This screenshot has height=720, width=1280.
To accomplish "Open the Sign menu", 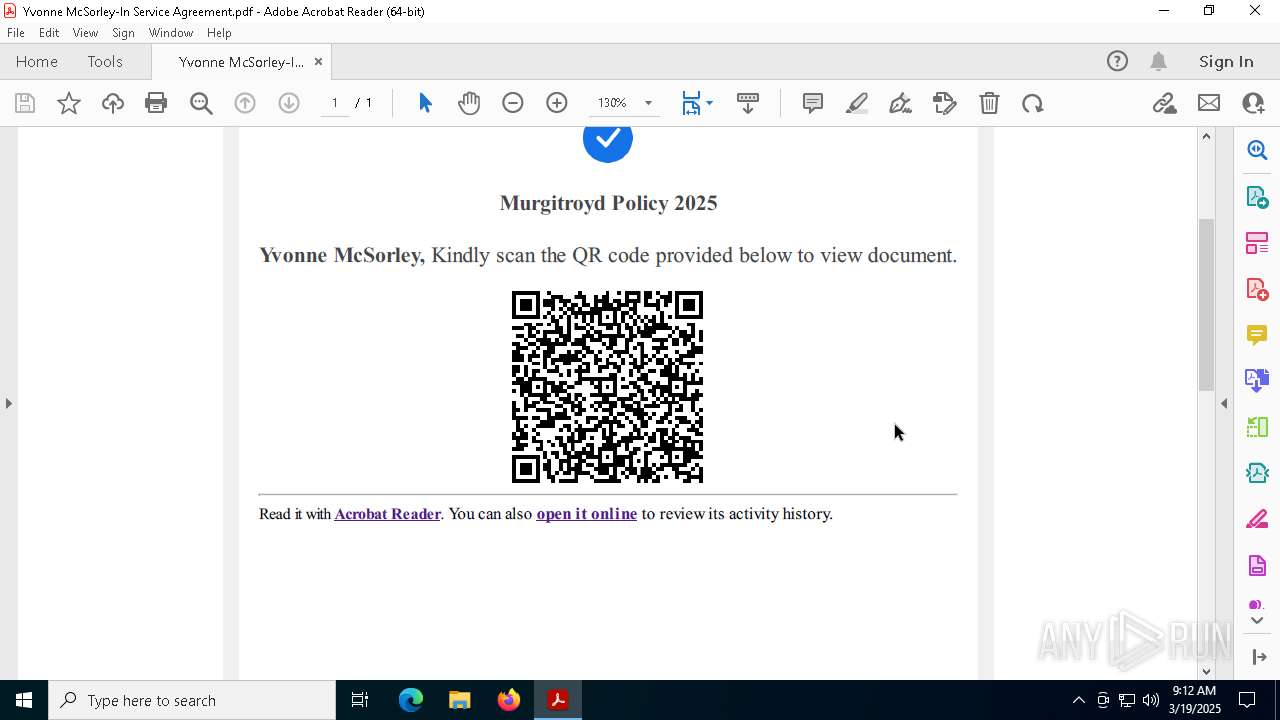I will (123, 33).
